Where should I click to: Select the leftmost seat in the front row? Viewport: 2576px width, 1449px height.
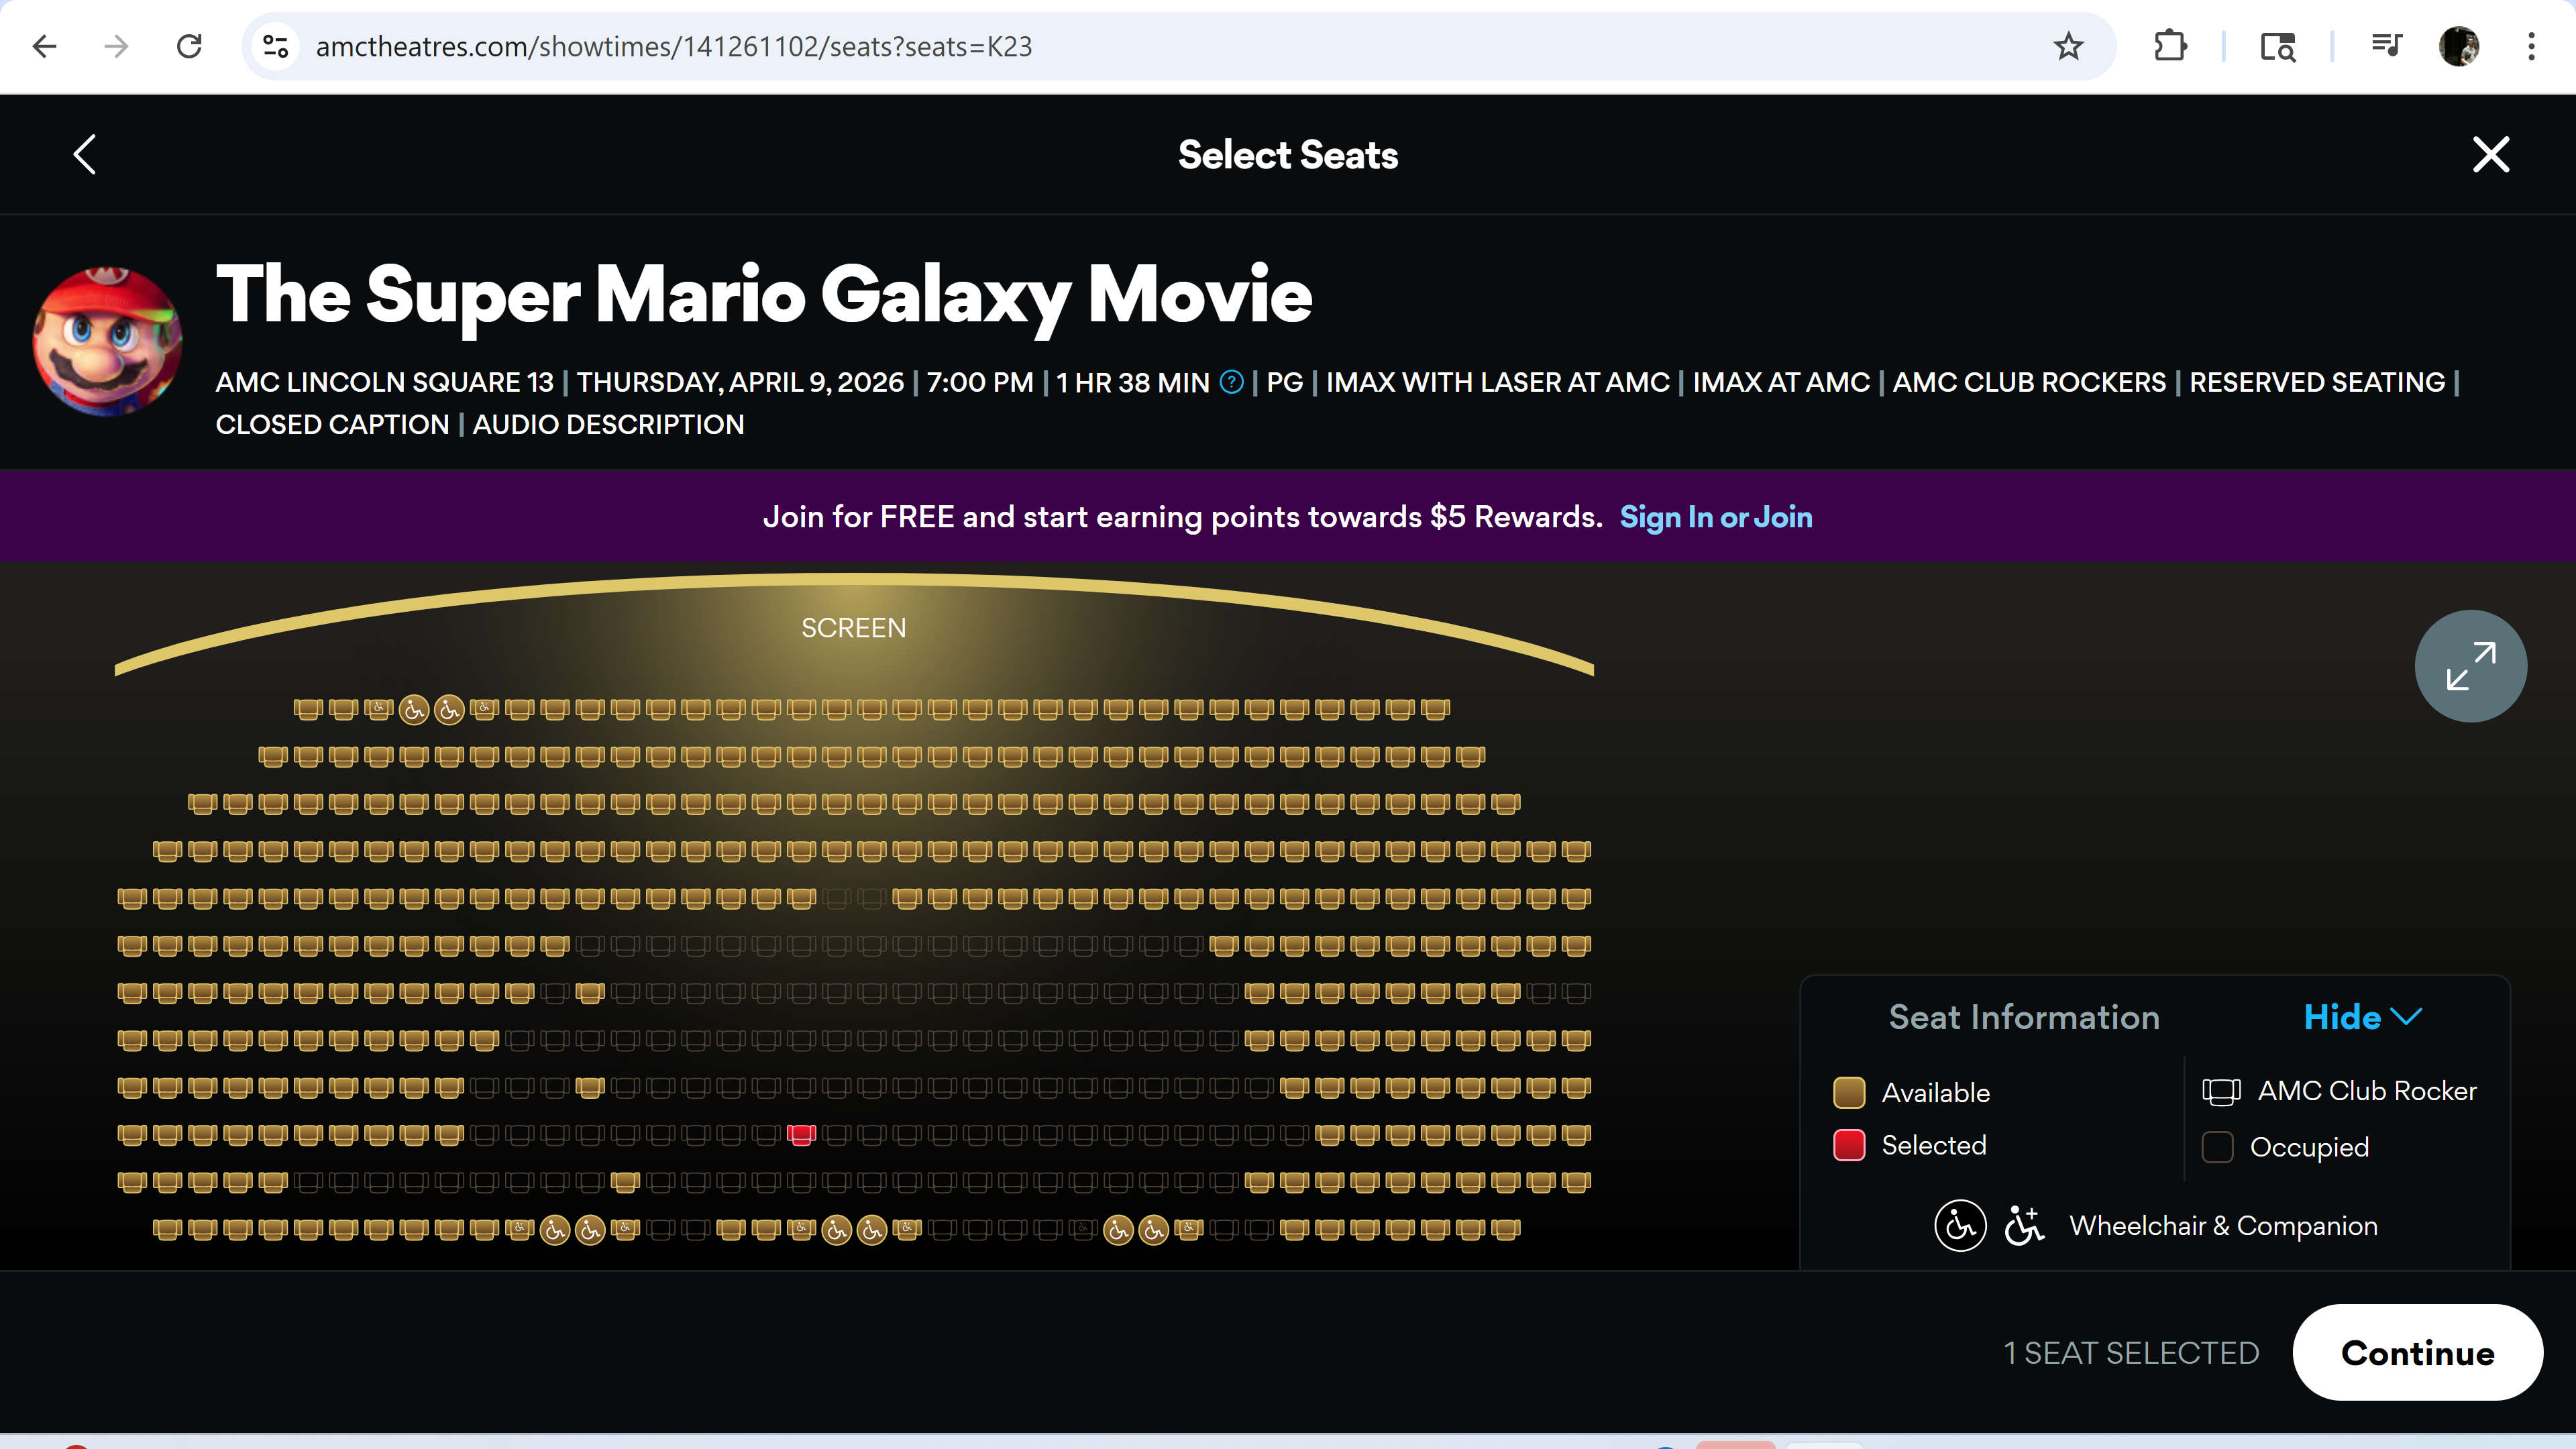click(x=308, y=709)
